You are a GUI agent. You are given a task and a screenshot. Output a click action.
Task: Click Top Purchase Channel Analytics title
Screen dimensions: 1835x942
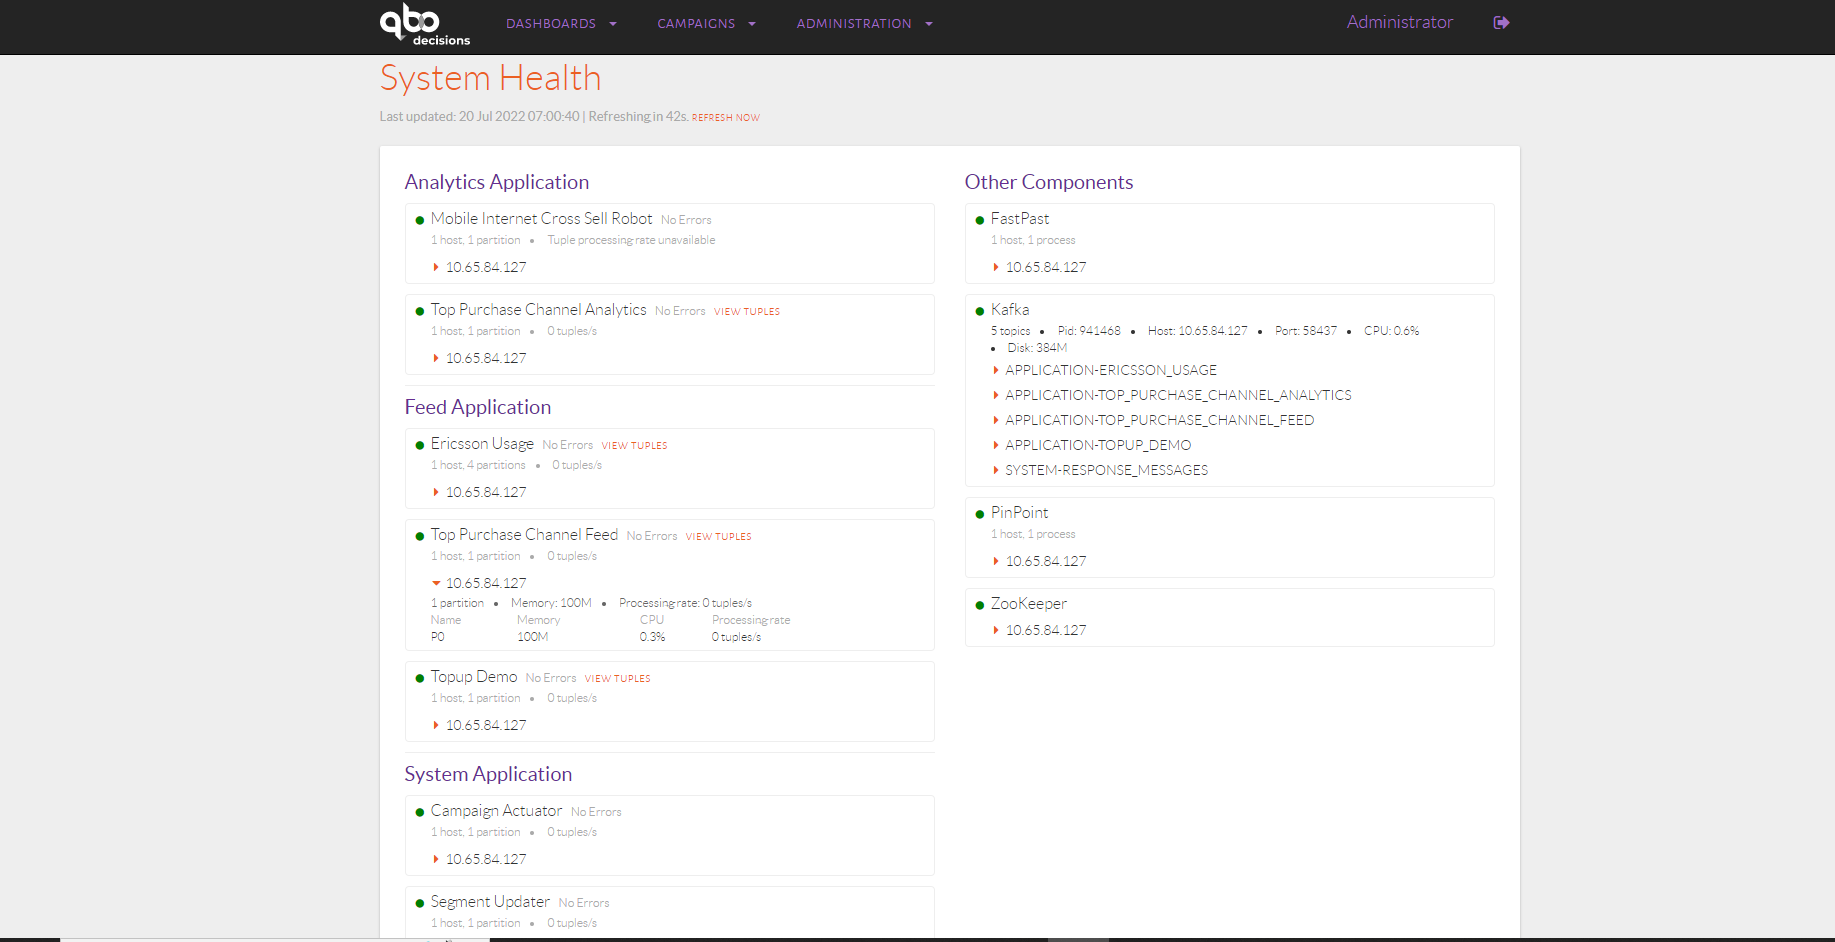538,310
